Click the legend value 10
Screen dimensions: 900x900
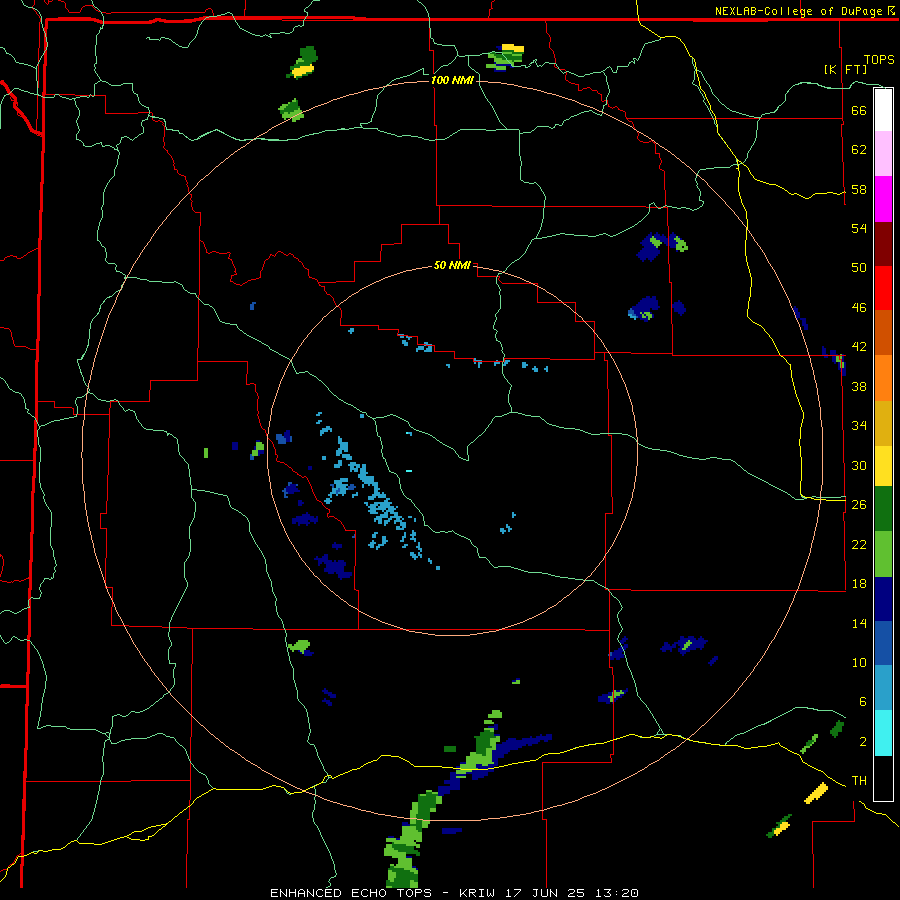[859, 663]
